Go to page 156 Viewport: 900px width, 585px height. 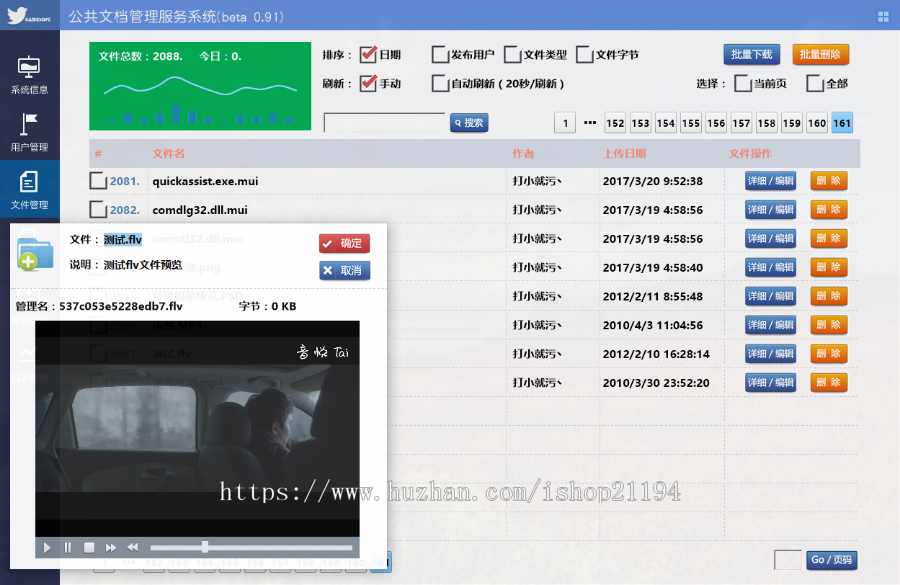pyautogui.click(x=716, y=123)
